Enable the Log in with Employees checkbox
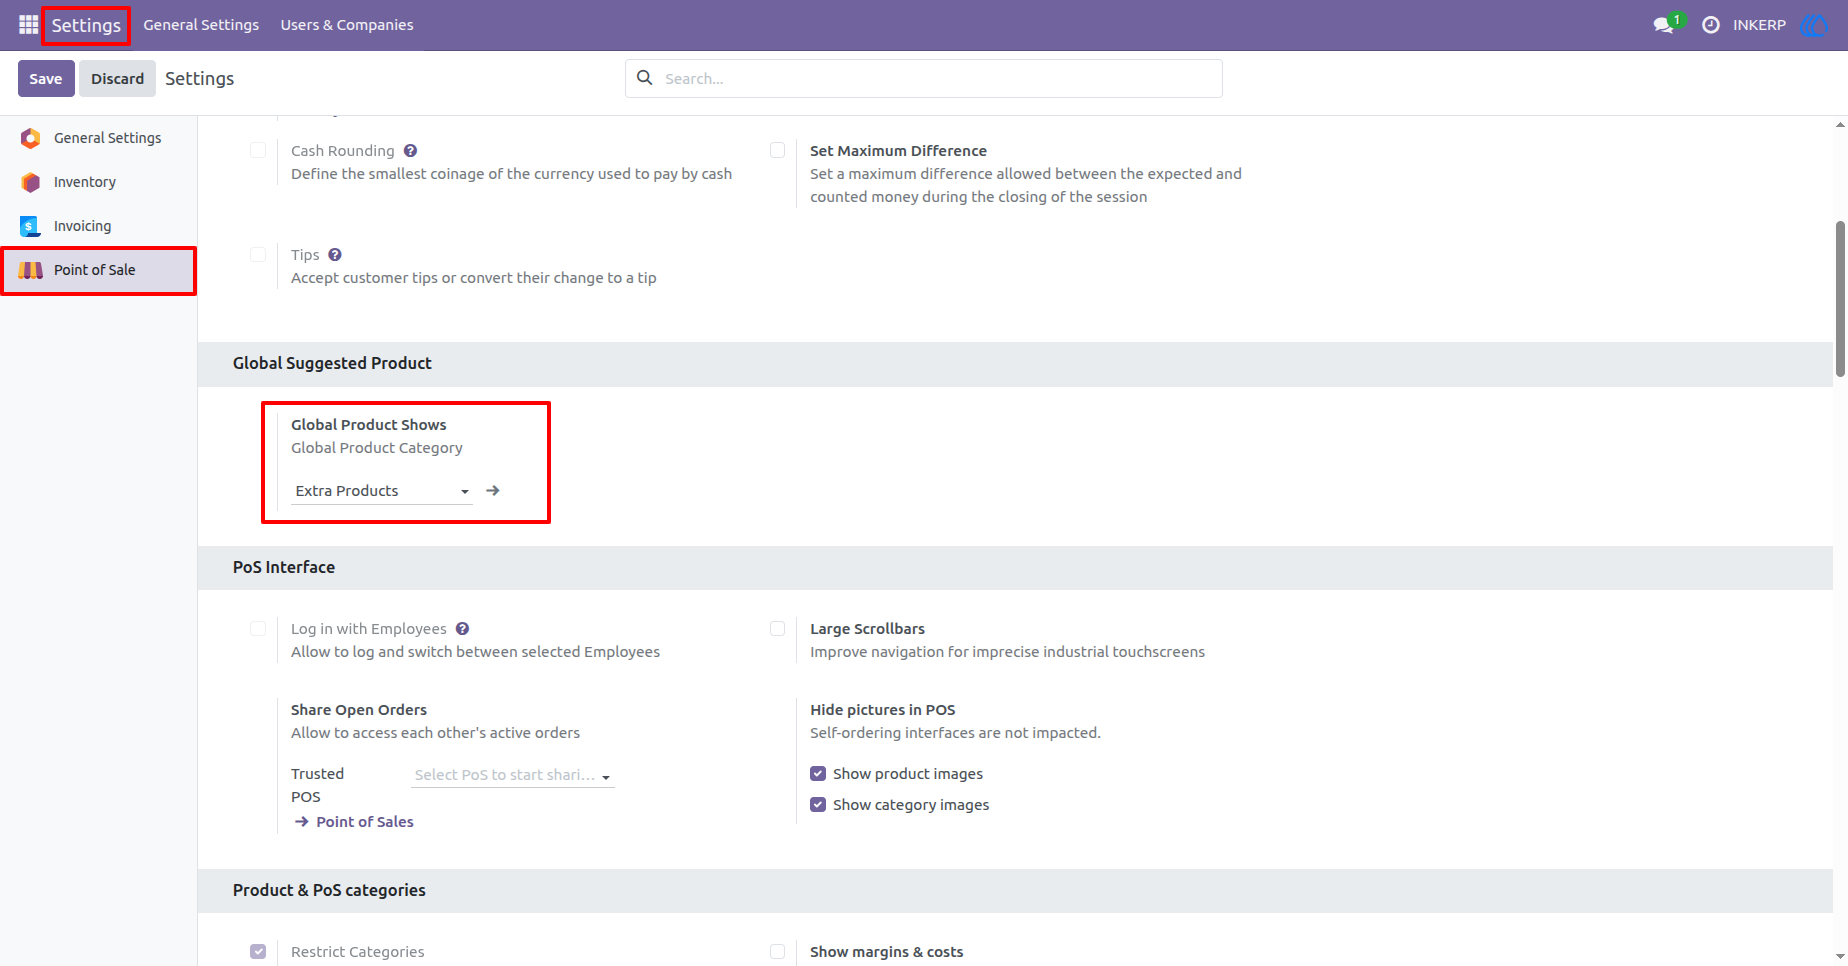The image size is (1848, 966). coord(258,628)
